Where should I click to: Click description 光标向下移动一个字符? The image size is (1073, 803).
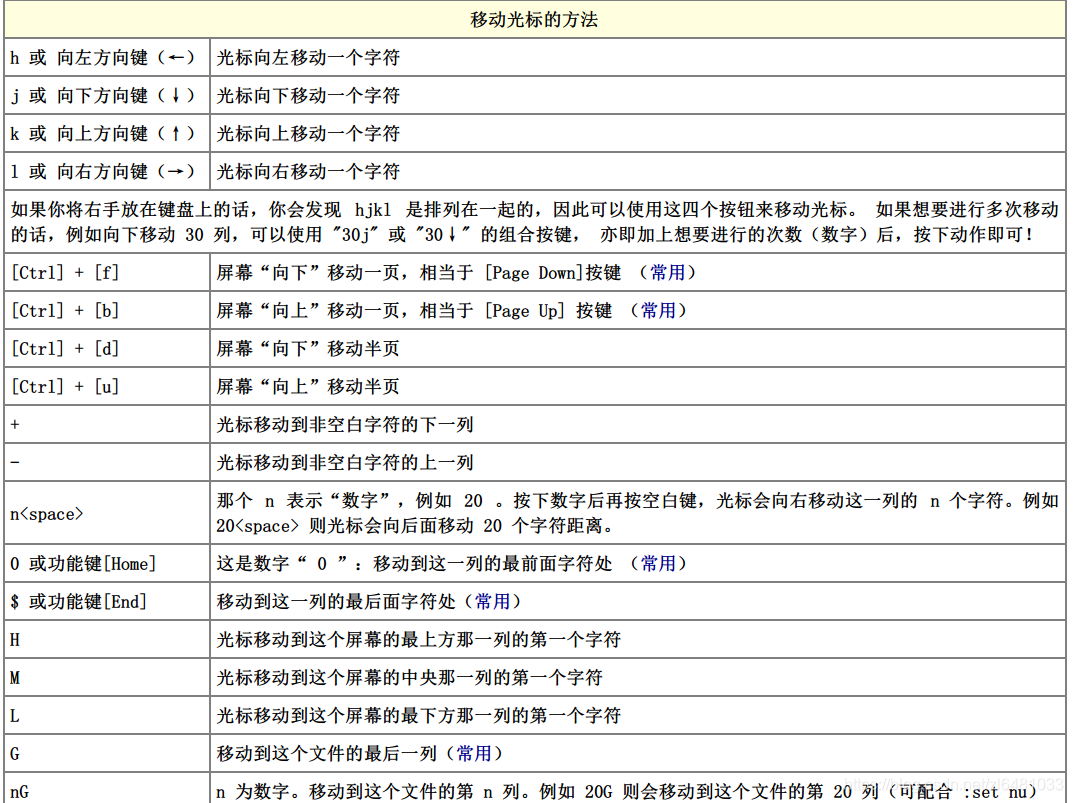click(x=308, y=96)
